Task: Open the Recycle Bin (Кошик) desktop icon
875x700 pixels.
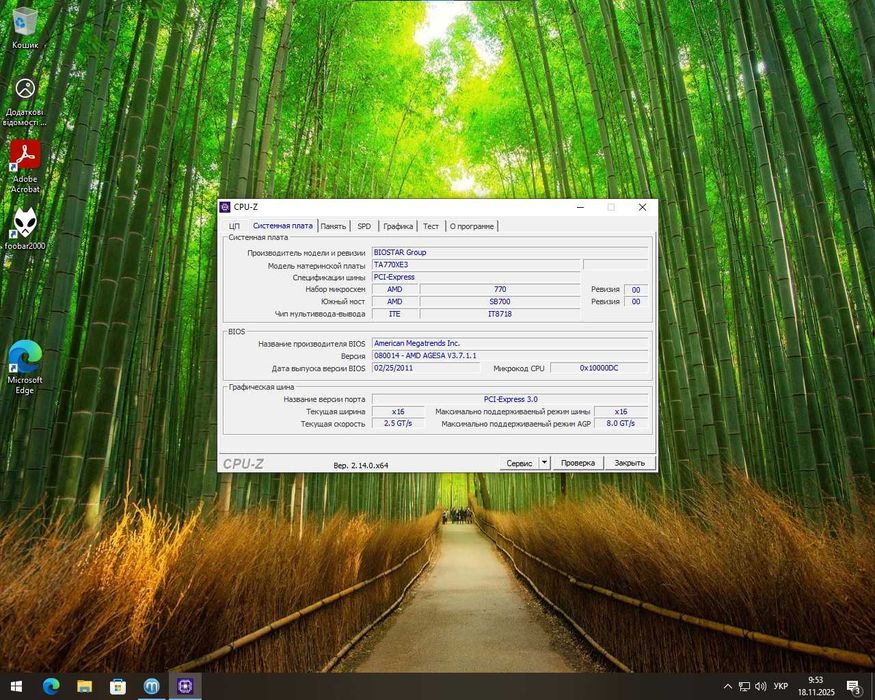Action: point(25,28)
